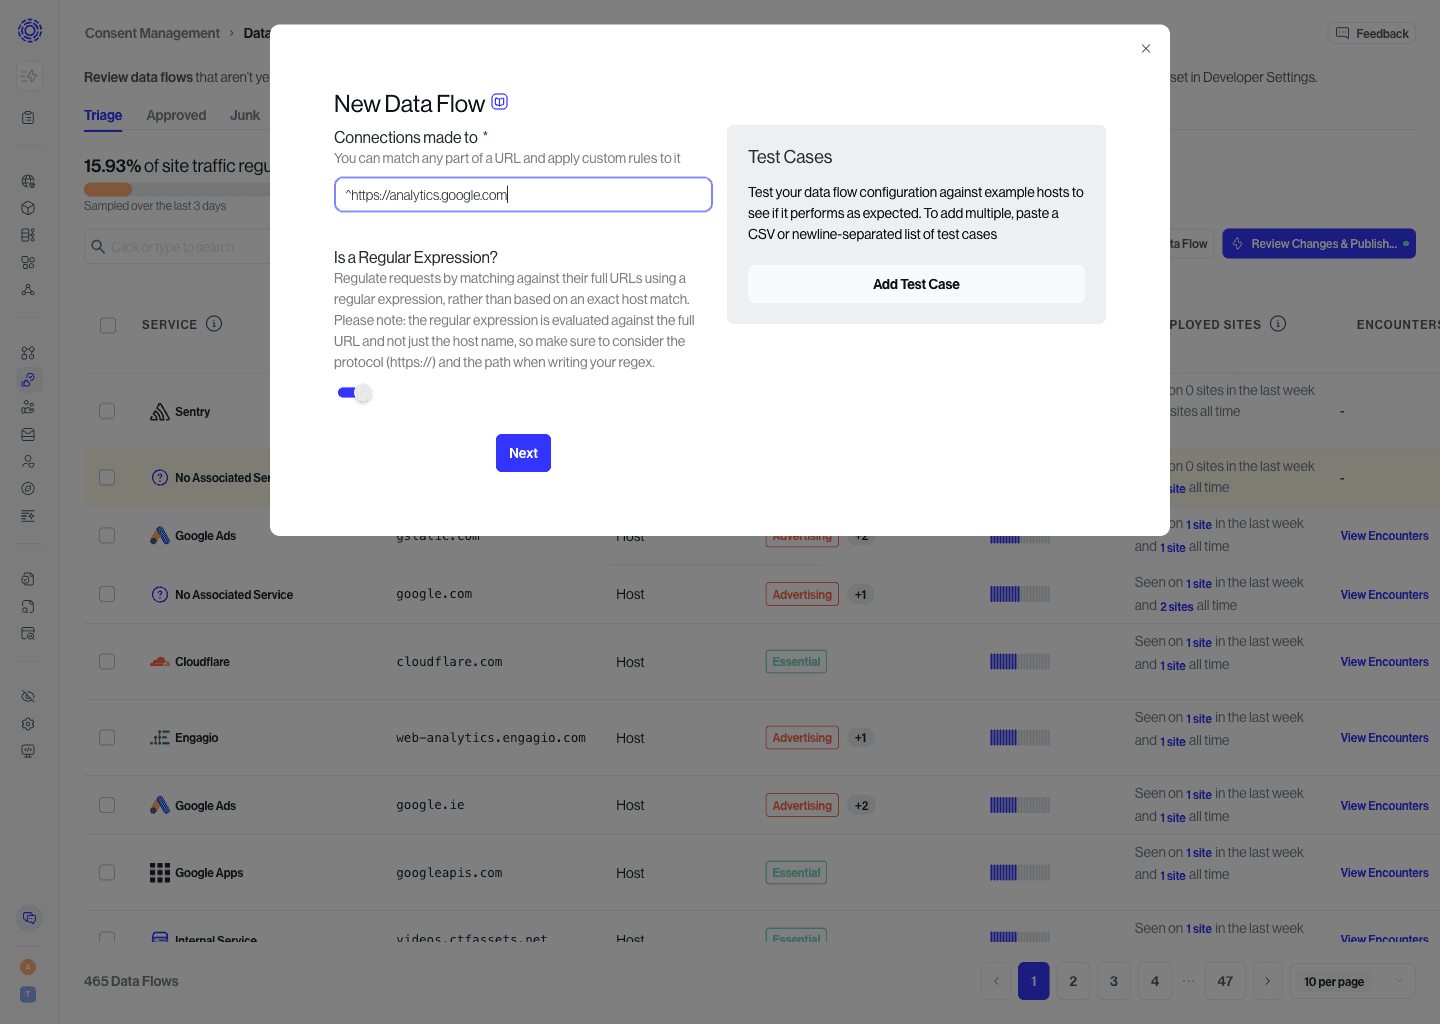Click the Engagio activity sparkline bar

(1020, 737)
